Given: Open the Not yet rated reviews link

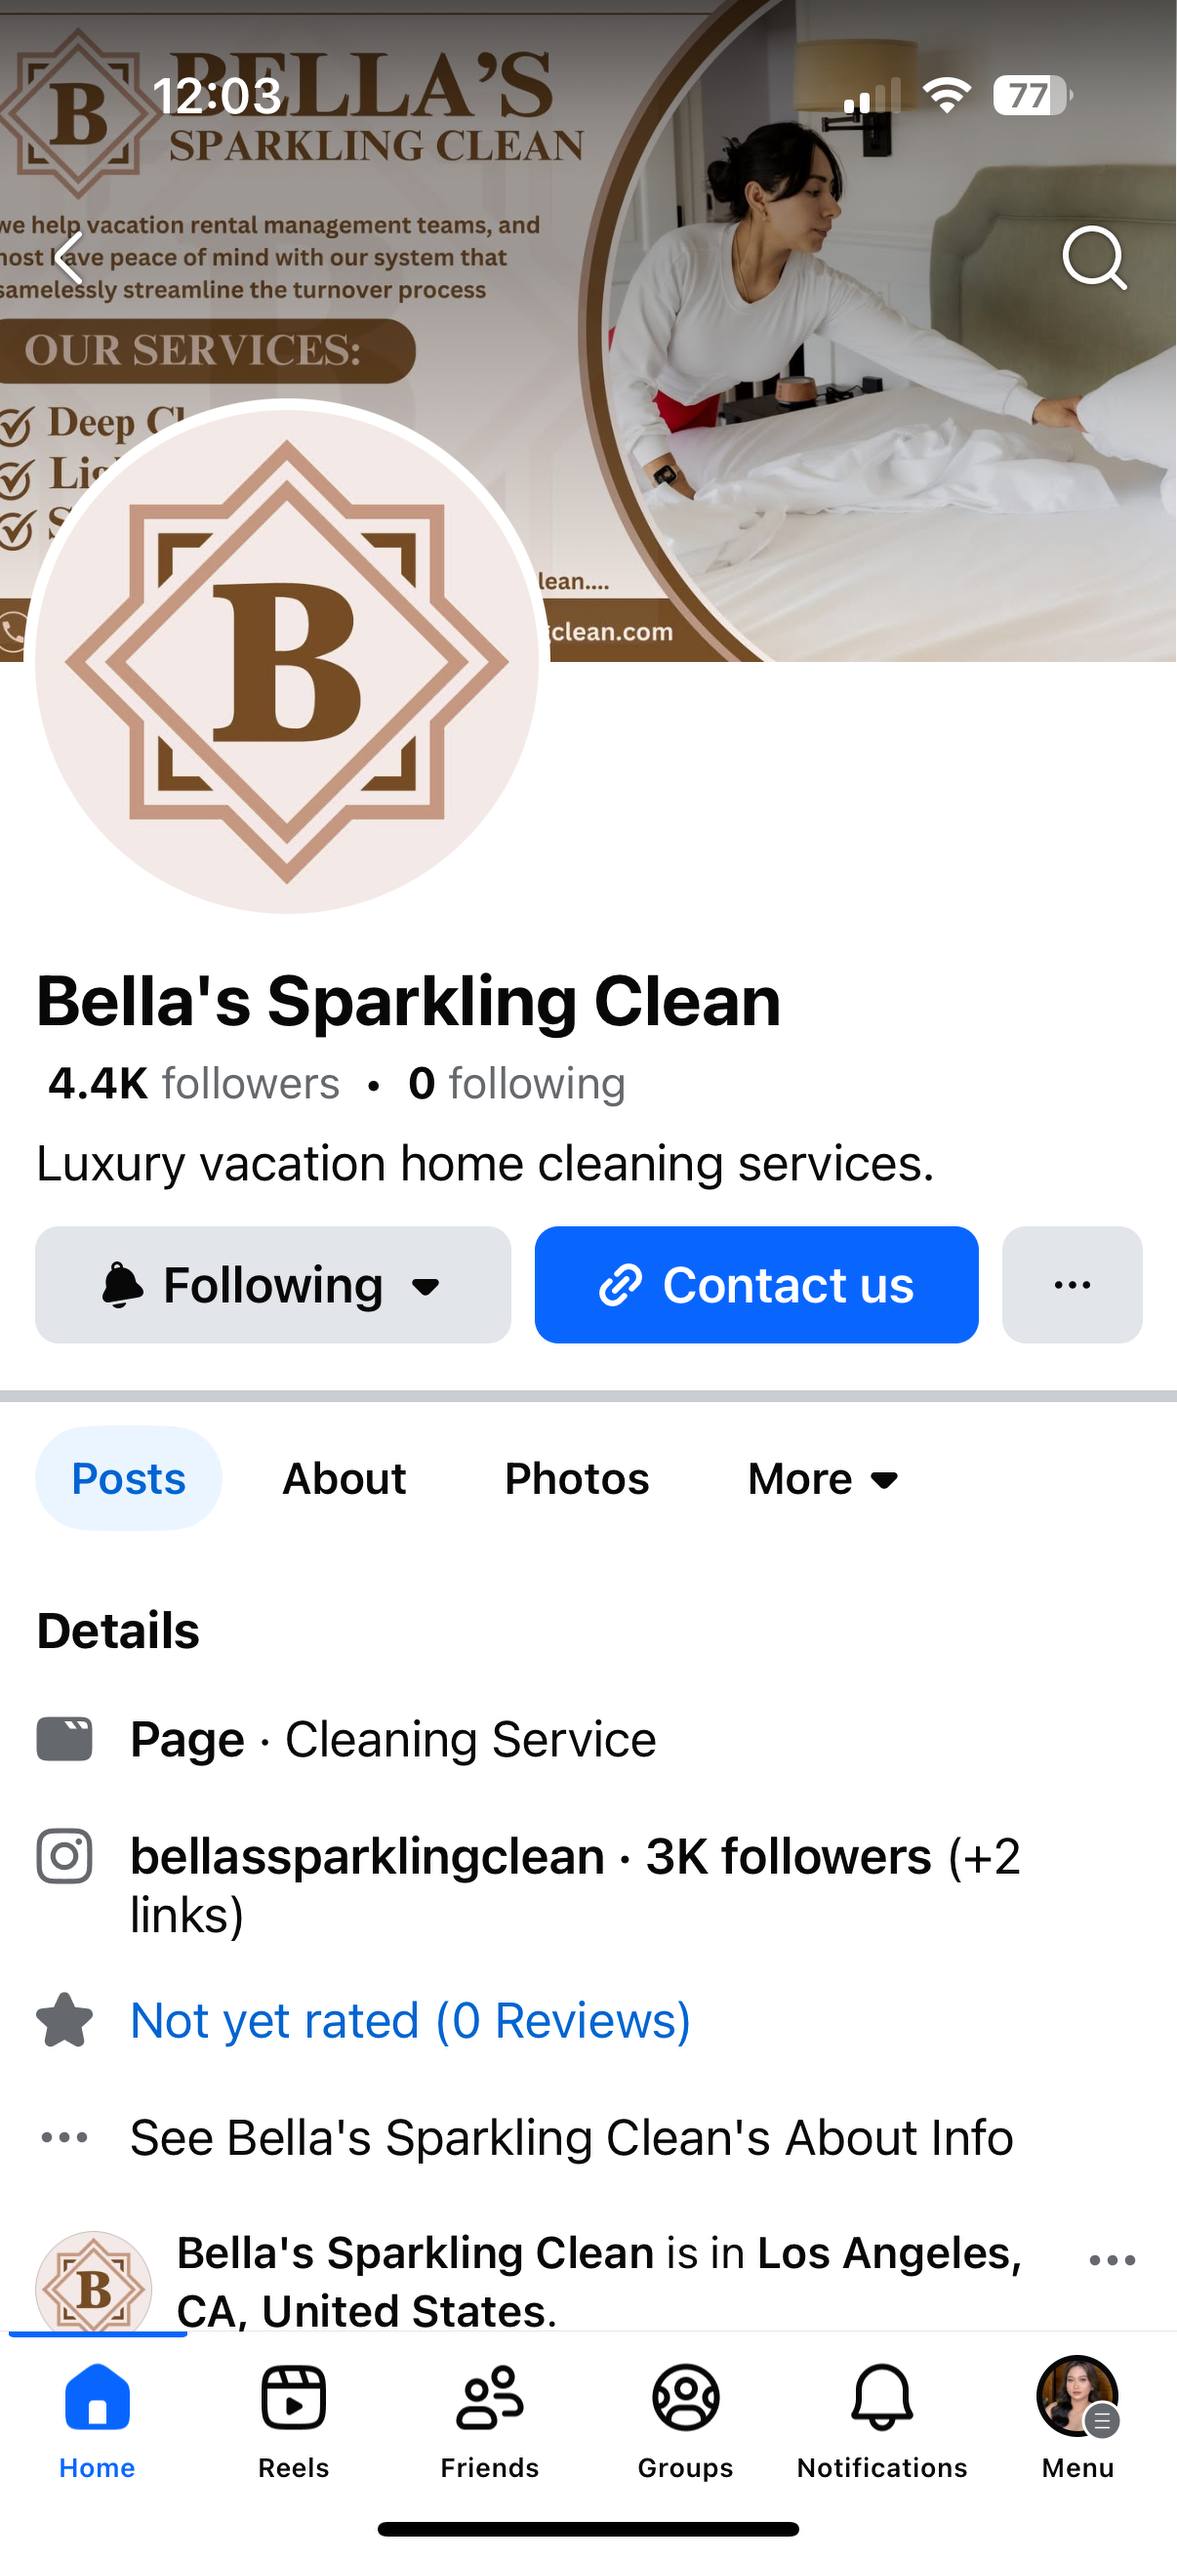Looking at the screenshot, I should (410, 2021).
